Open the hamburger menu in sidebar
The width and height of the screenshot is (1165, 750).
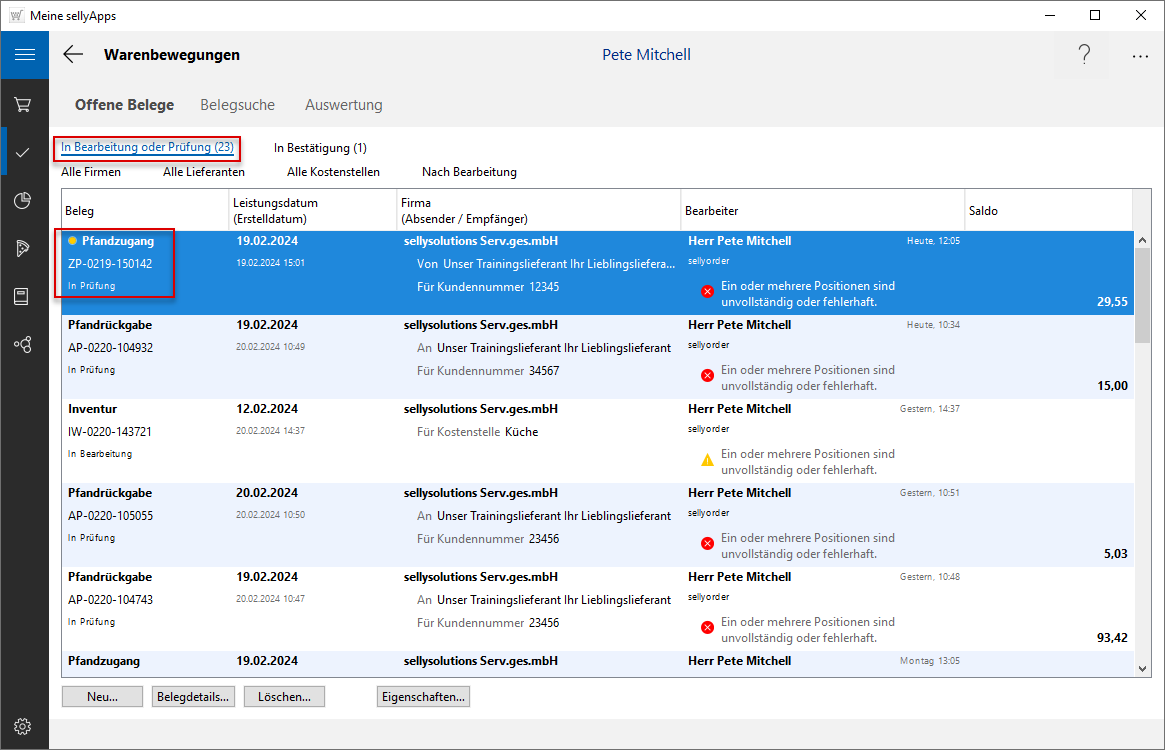click(24, 55)
